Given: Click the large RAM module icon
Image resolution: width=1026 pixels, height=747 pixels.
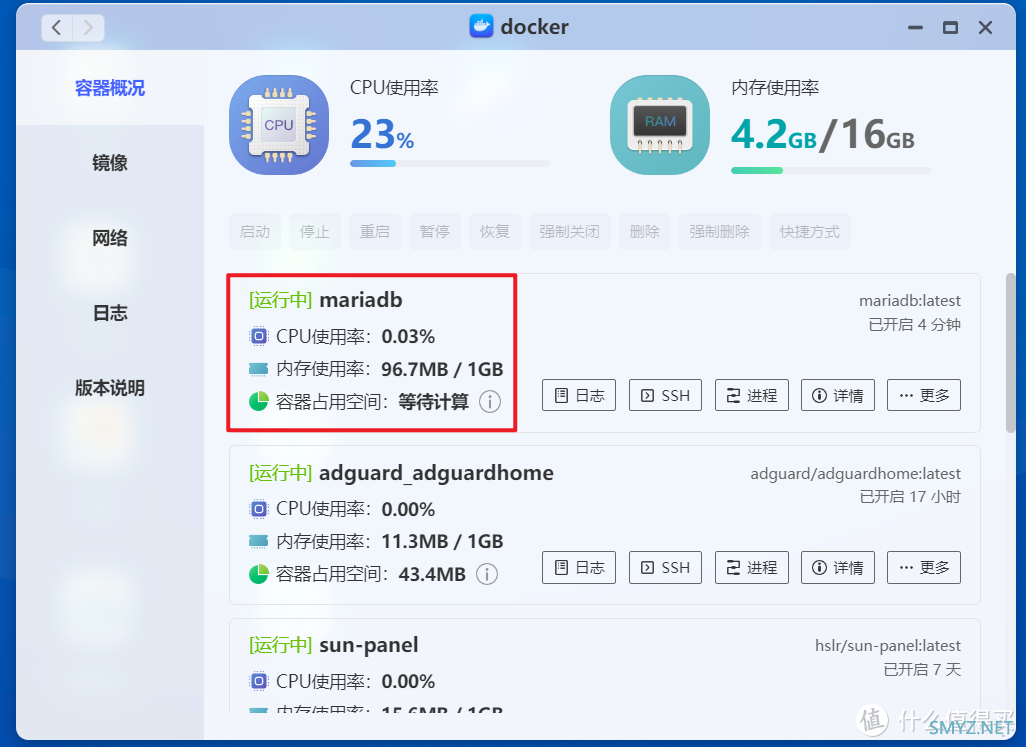Looking at the screenshot, I should pos(660,125).
